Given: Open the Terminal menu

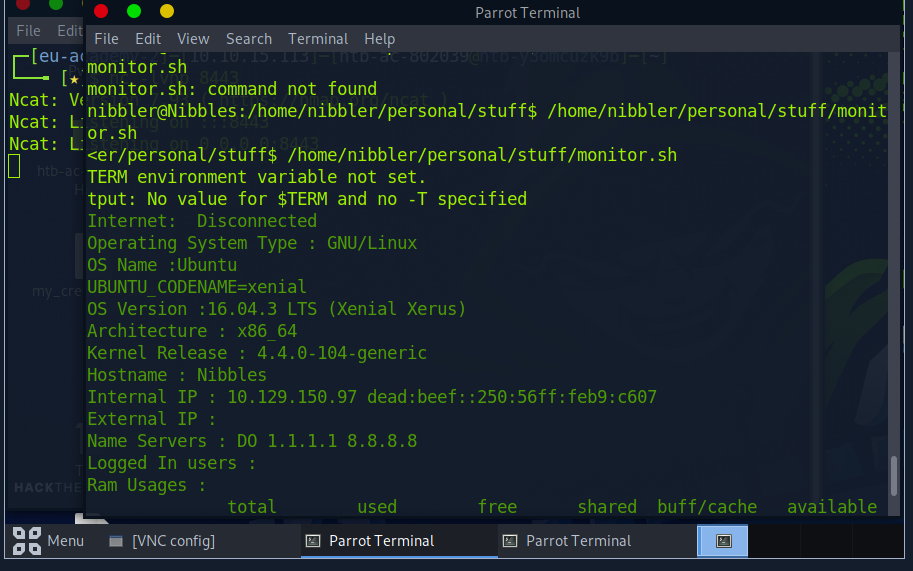Looking at the screenshot, I should (x=318, y=39).
